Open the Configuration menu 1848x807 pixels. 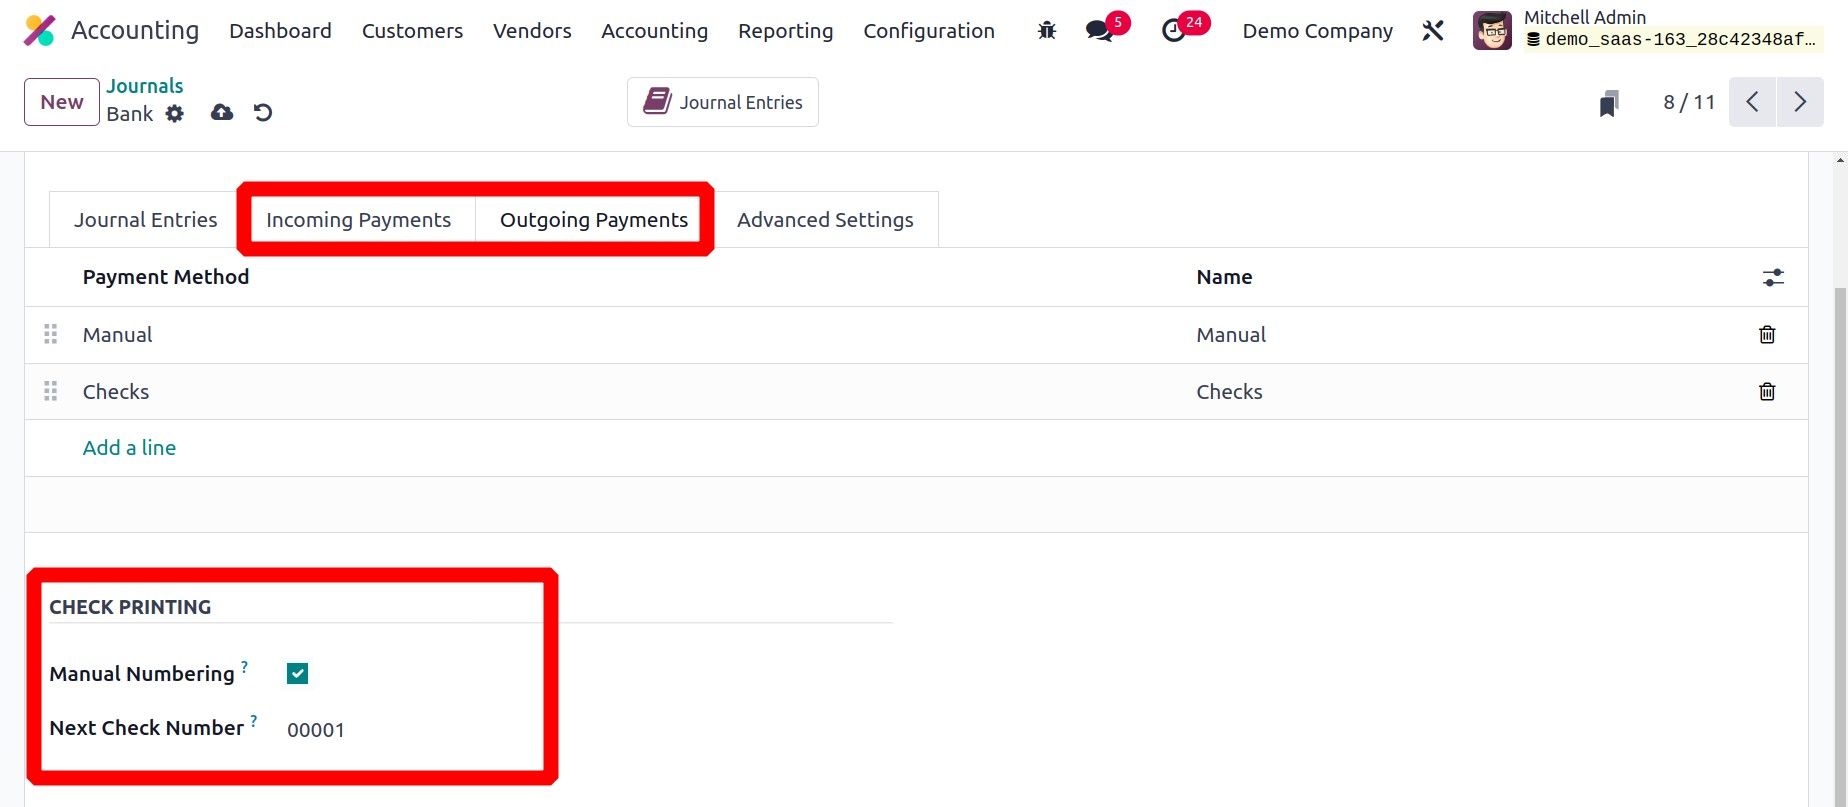(928, 31)
